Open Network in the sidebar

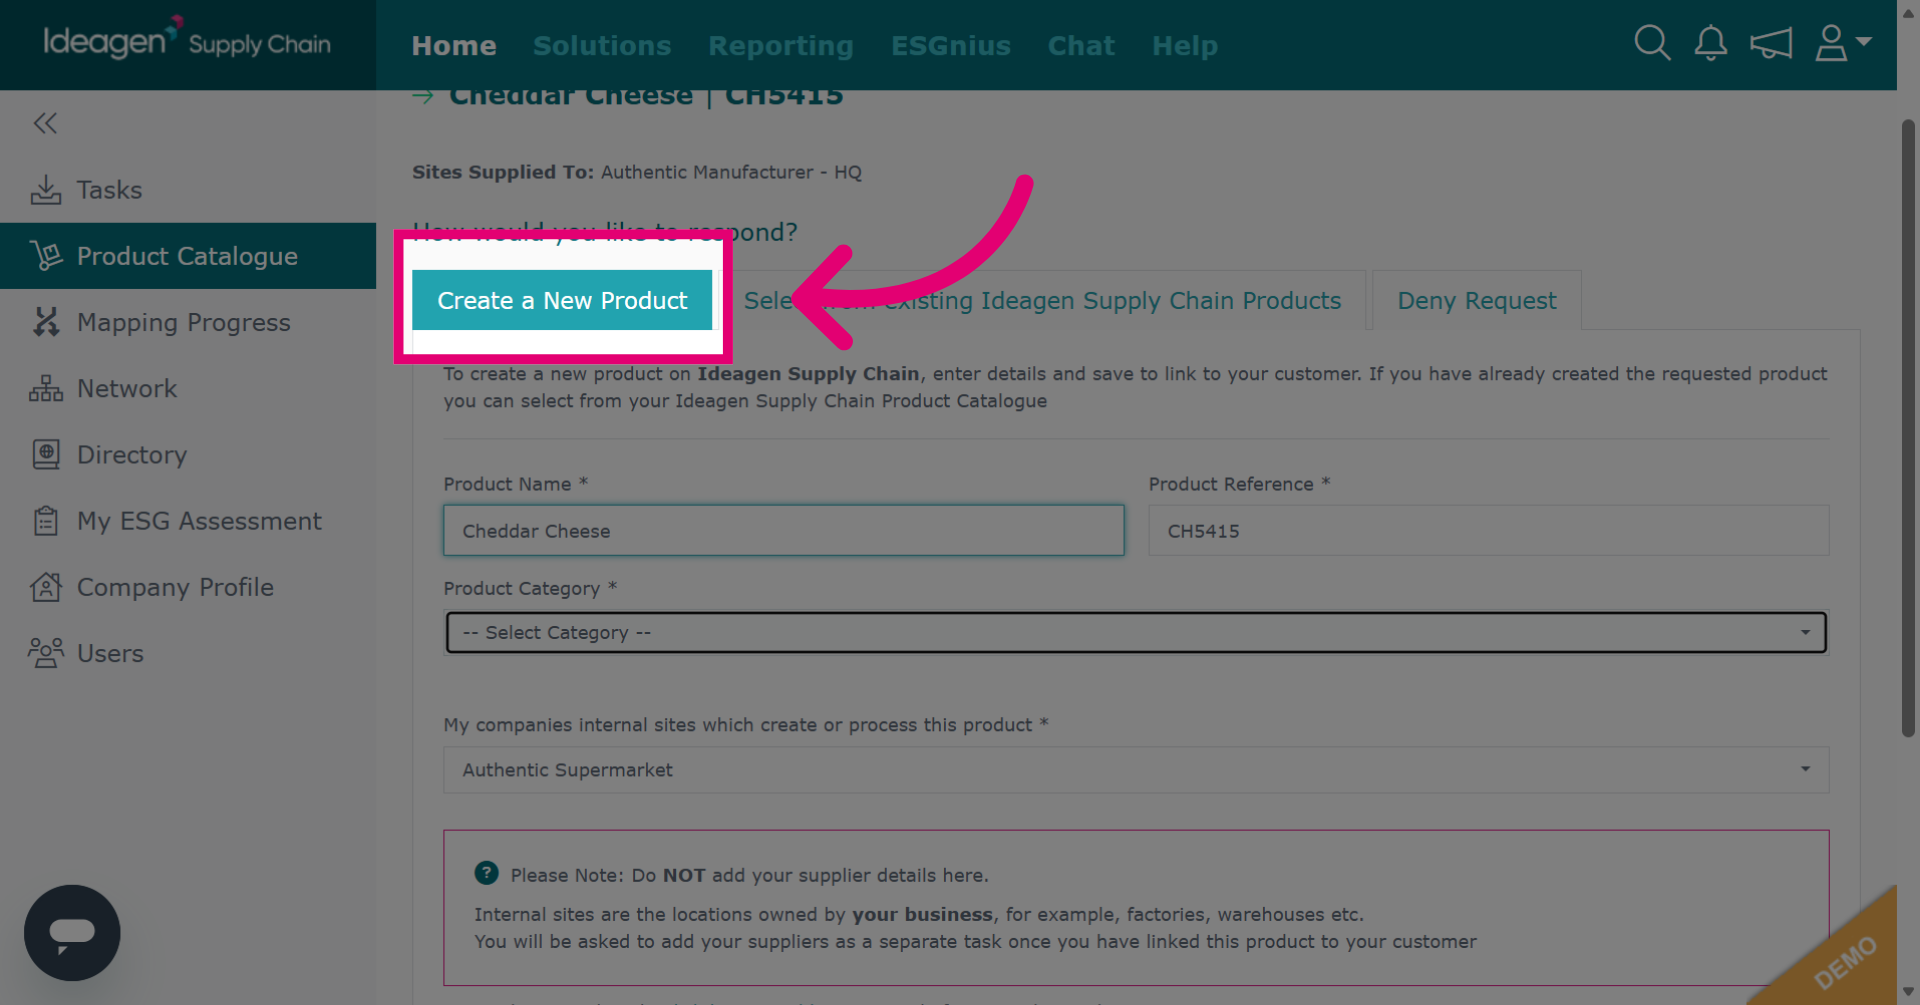tap(188, 388)
